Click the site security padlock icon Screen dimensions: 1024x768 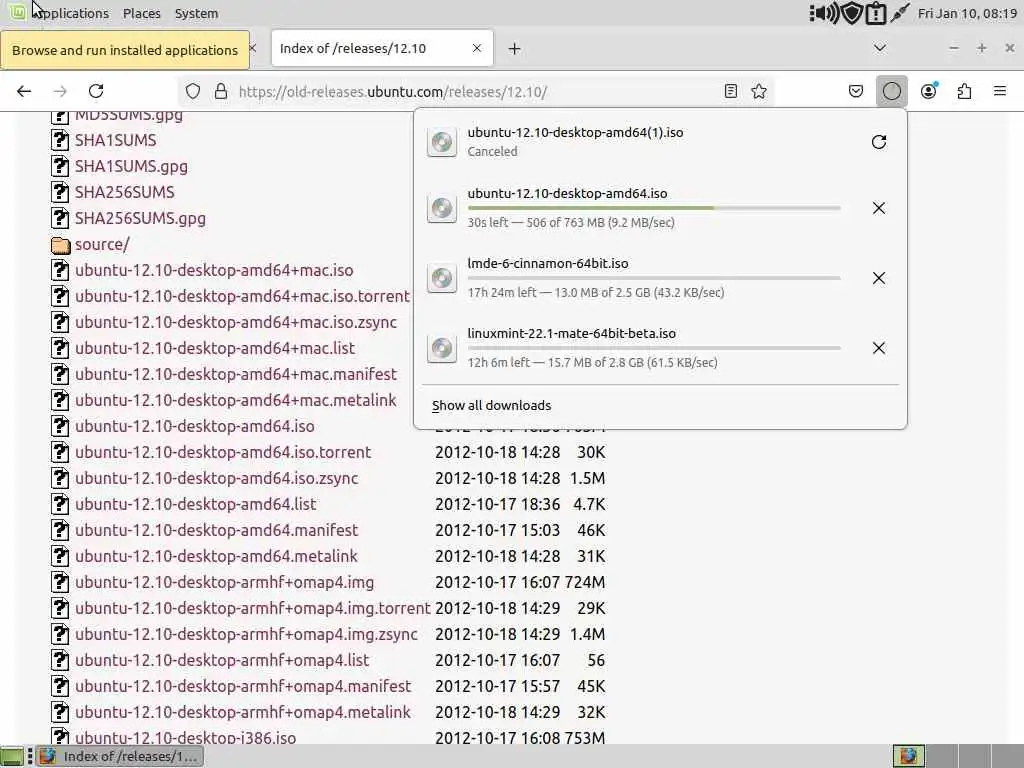221,91
